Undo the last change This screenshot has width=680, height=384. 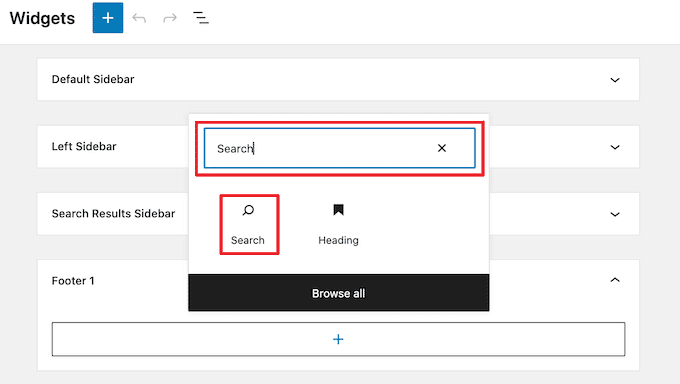139,18
